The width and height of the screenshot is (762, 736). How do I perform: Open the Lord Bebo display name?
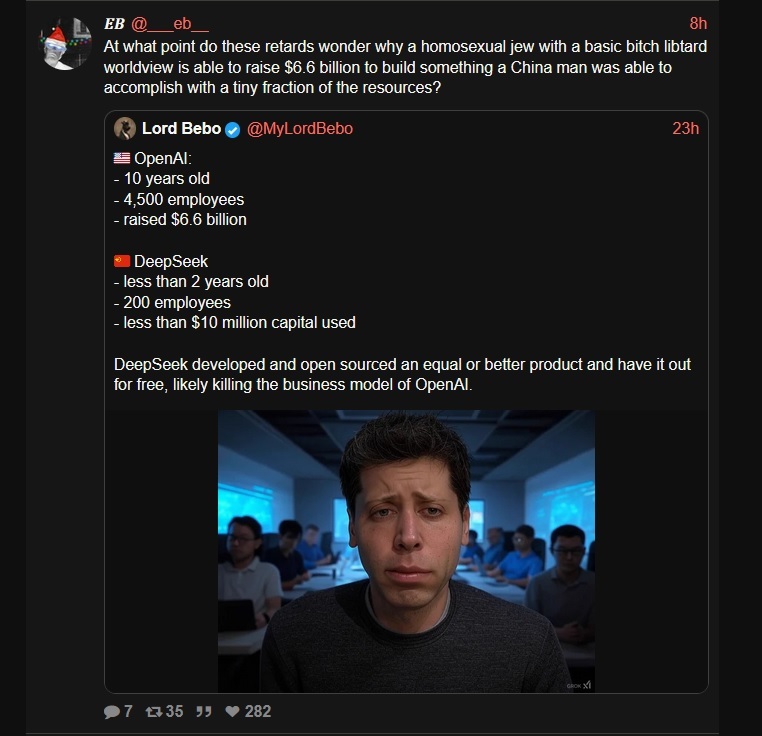[181, 128]
